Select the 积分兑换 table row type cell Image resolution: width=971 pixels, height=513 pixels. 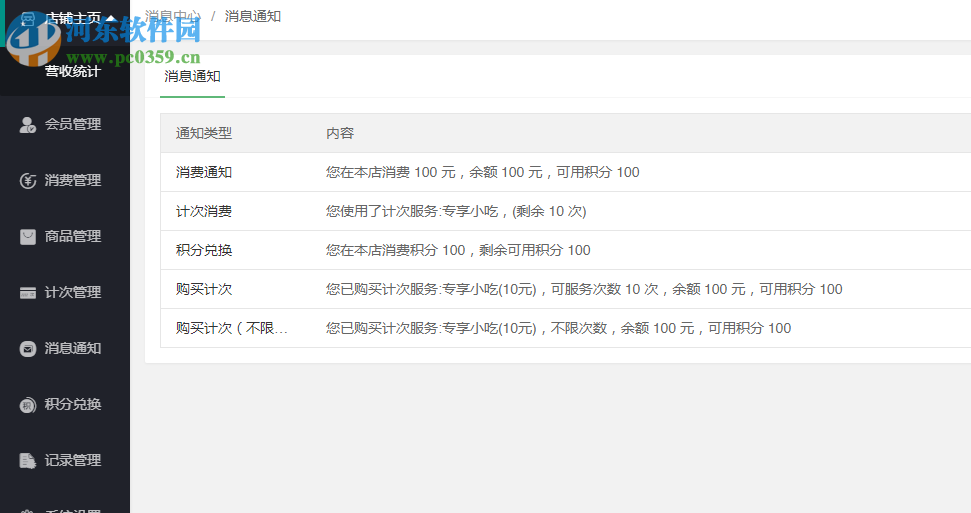coord(204,250)
